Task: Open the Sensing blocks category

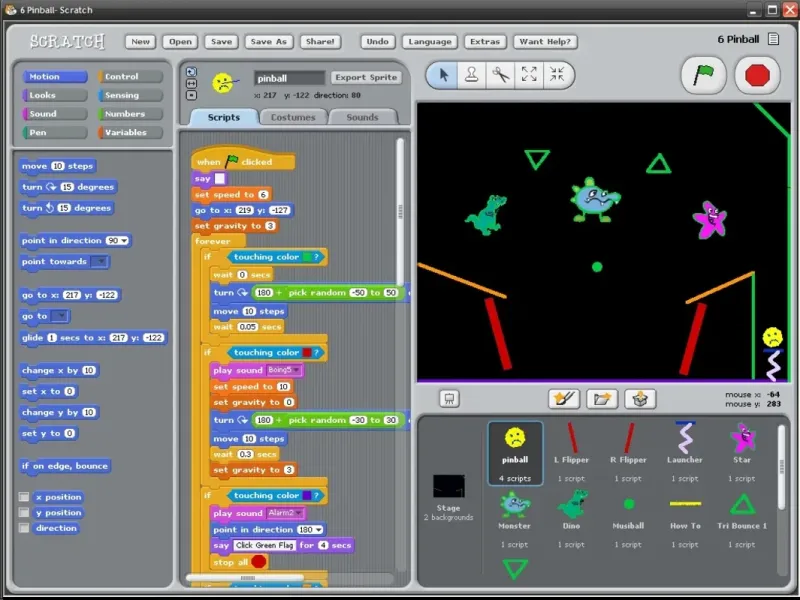Action: point(131,95)
